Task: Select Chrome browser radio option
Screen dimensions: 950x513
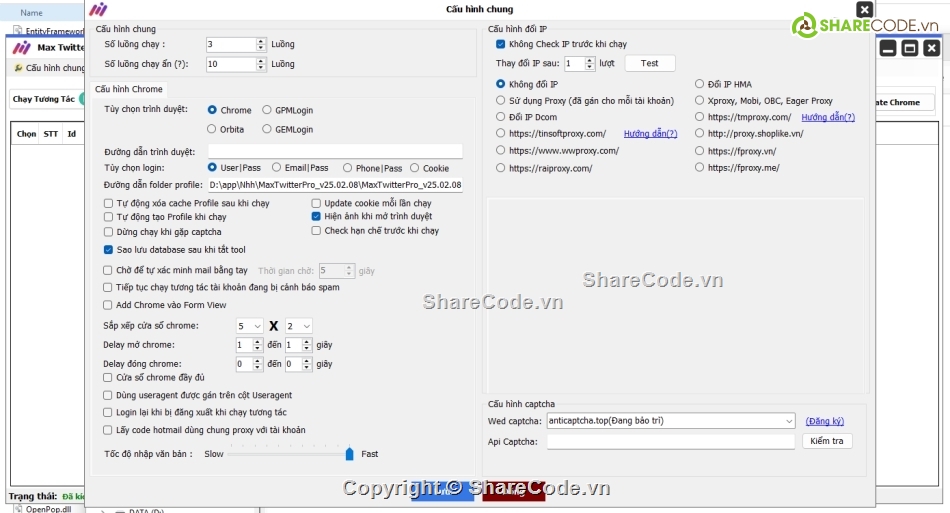Action: 212,110
